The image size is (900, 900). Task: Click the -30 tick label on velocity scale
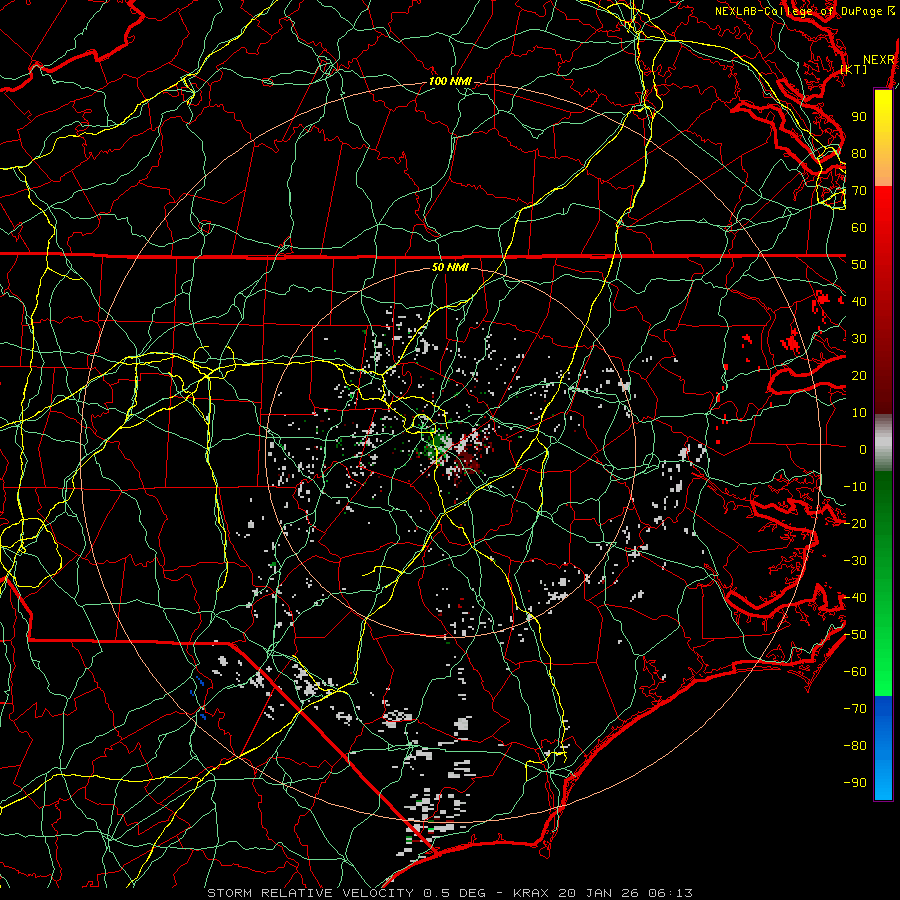[855, 561]
